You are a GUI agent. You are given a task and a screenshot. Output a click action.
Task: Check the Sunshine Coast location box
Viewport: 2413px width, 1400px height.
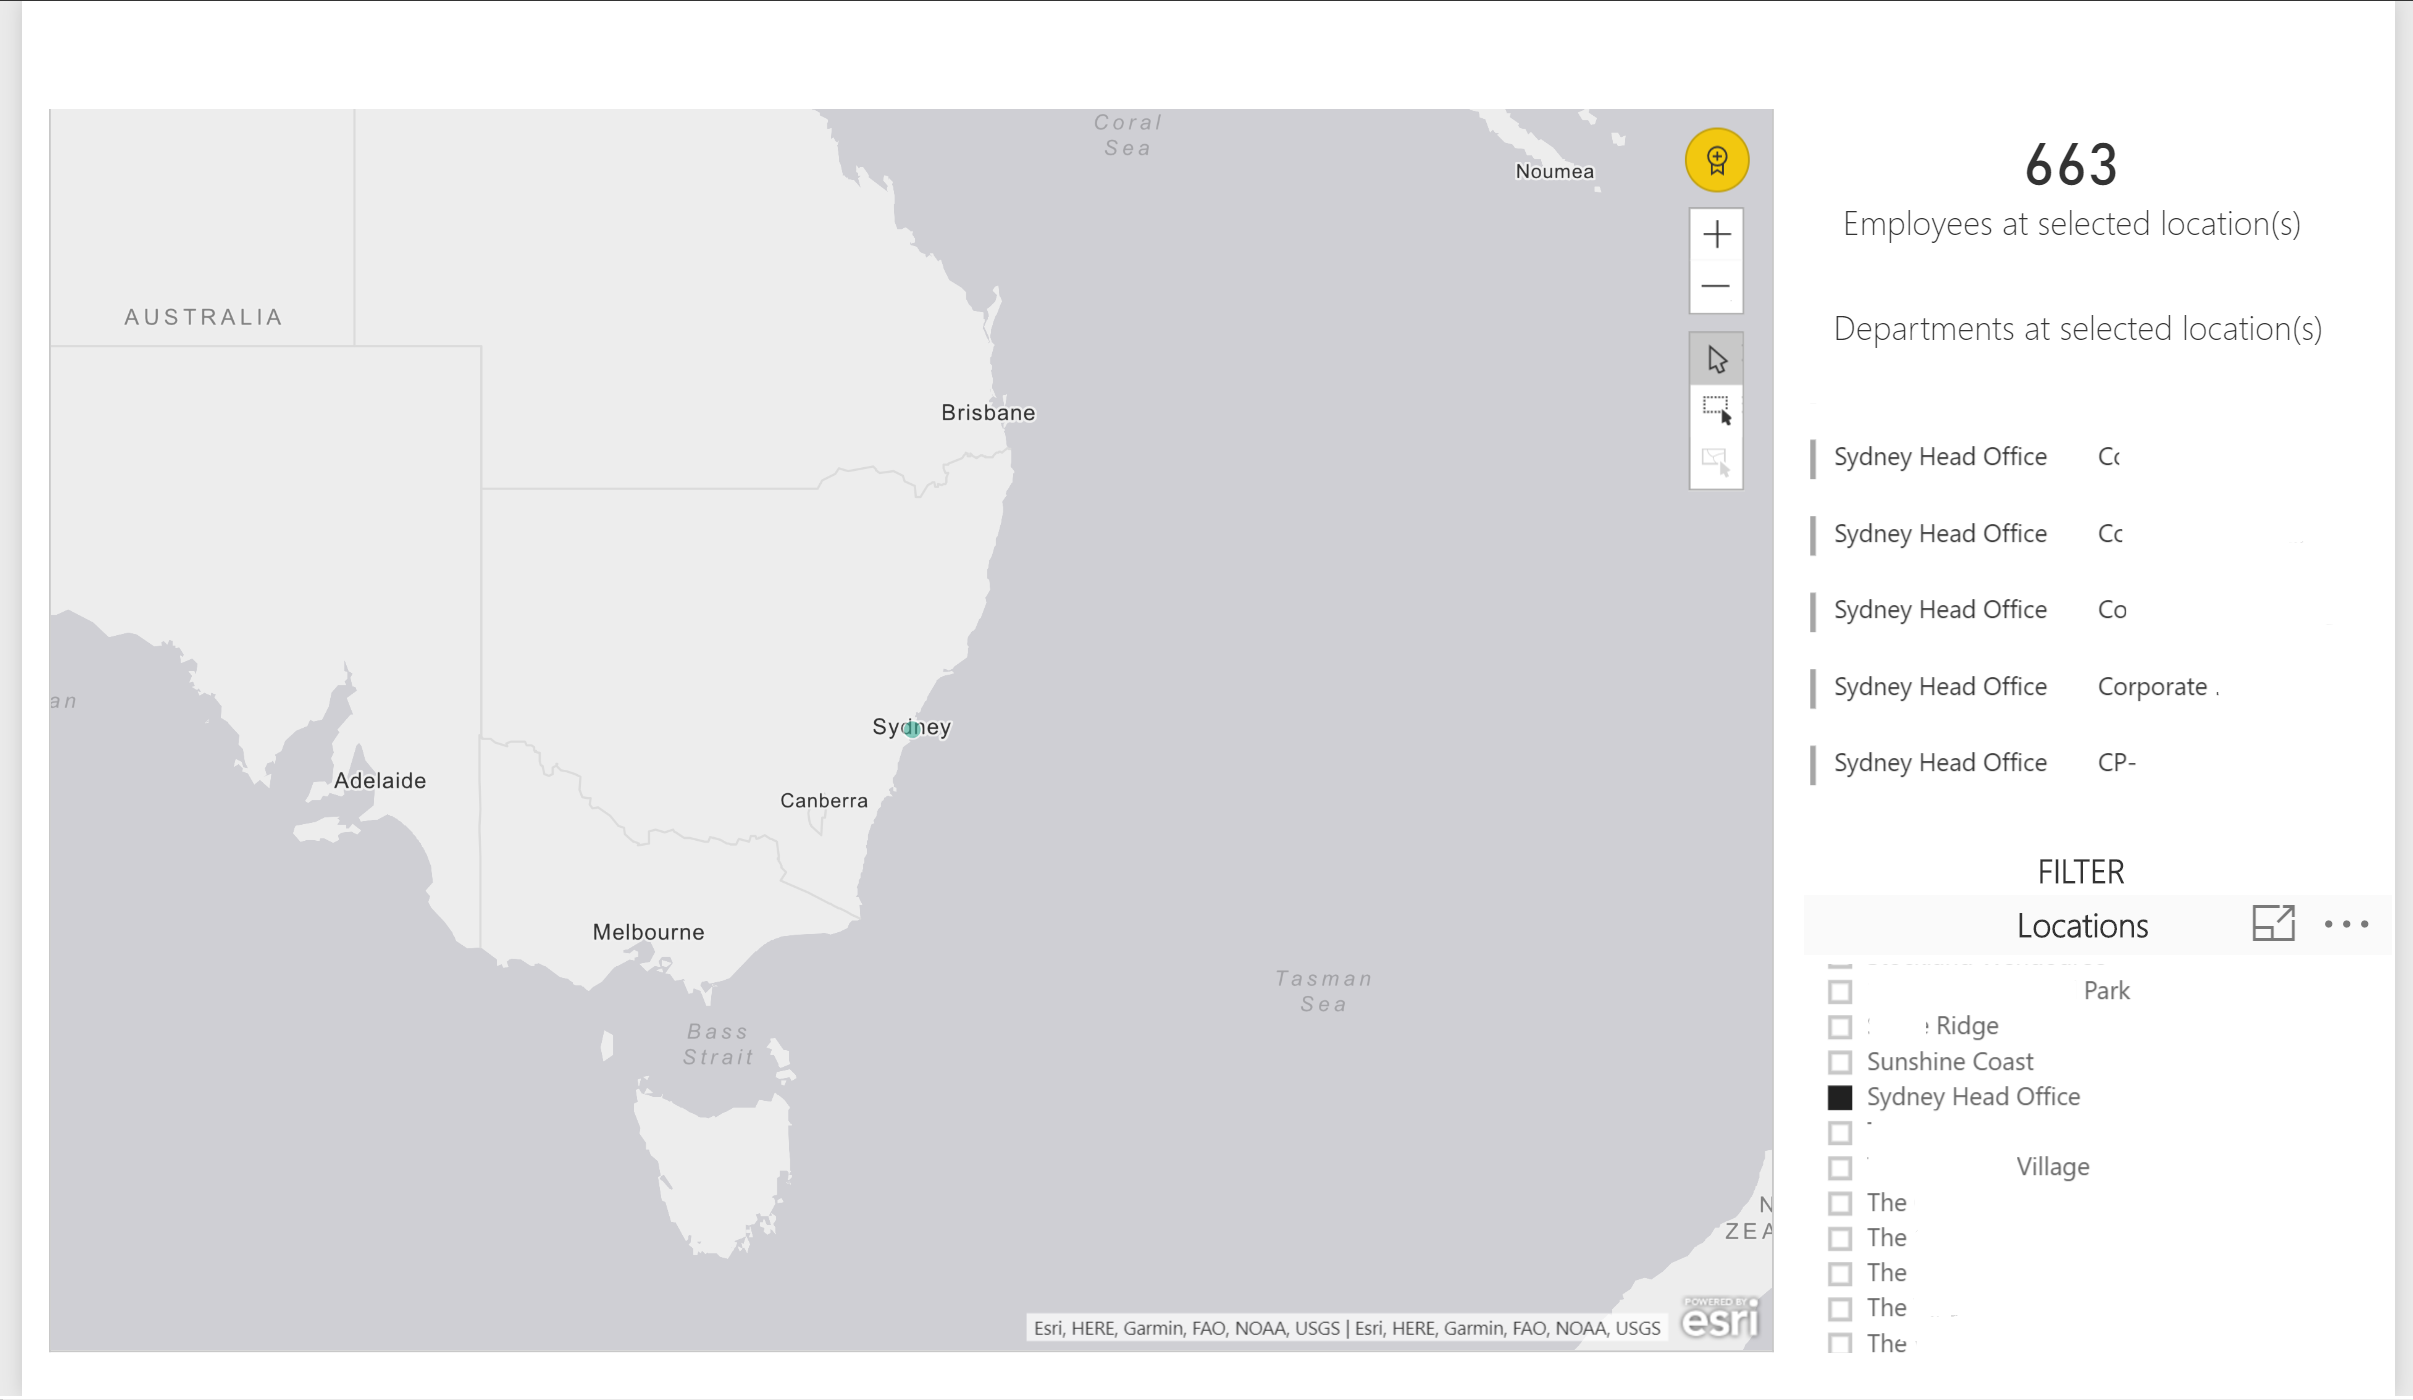(x=1840, y=1062)
